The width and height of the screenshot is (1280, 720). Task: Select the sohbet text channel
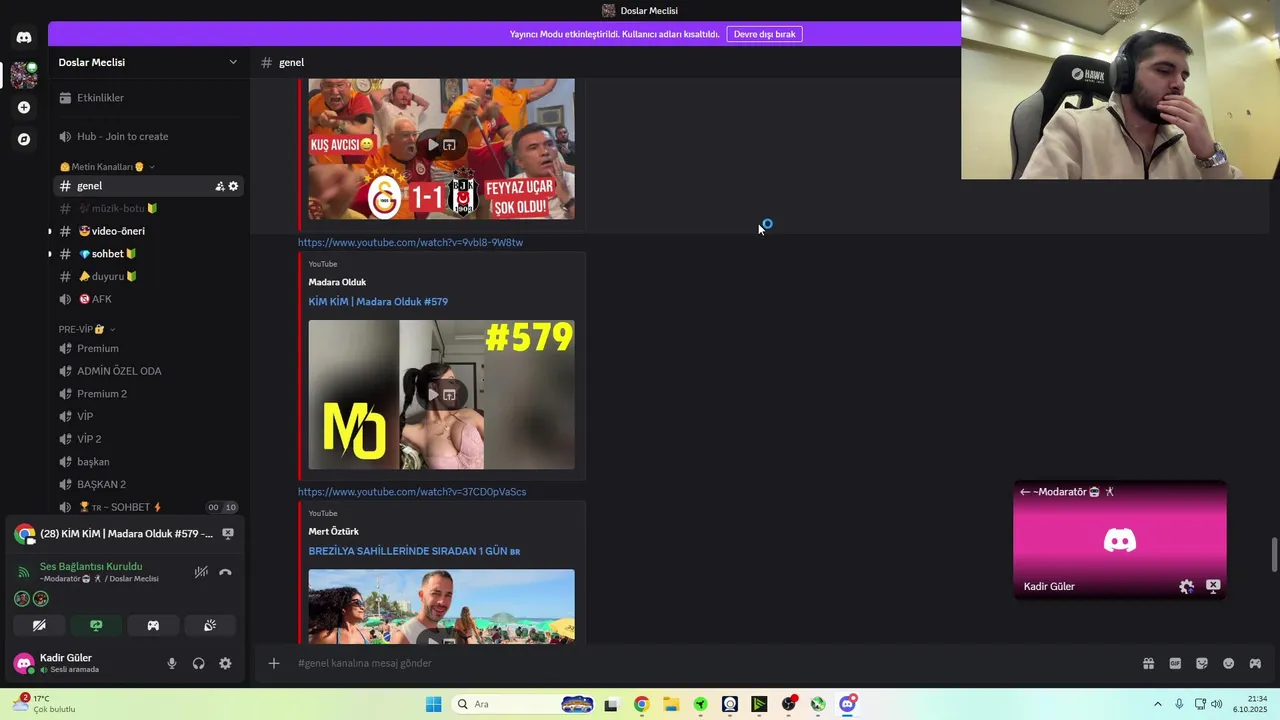click(x=148, y=254)
